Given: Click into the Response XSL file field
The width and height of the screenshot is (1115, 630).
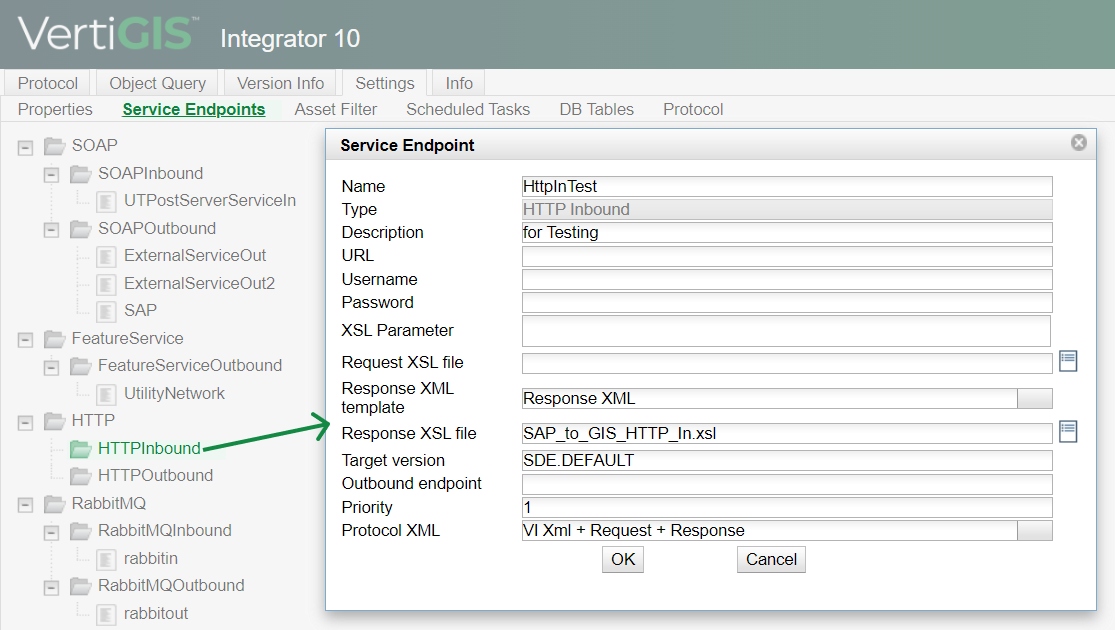Looking at the screenshot, I should tap(786, 433).
